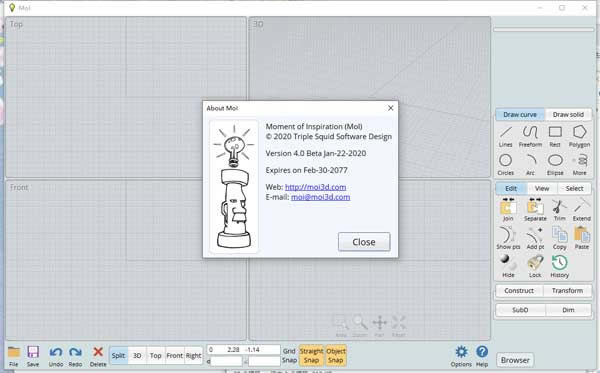
Task: Pick the Polygon drawing tool
Action: click(x=579, y=137)
